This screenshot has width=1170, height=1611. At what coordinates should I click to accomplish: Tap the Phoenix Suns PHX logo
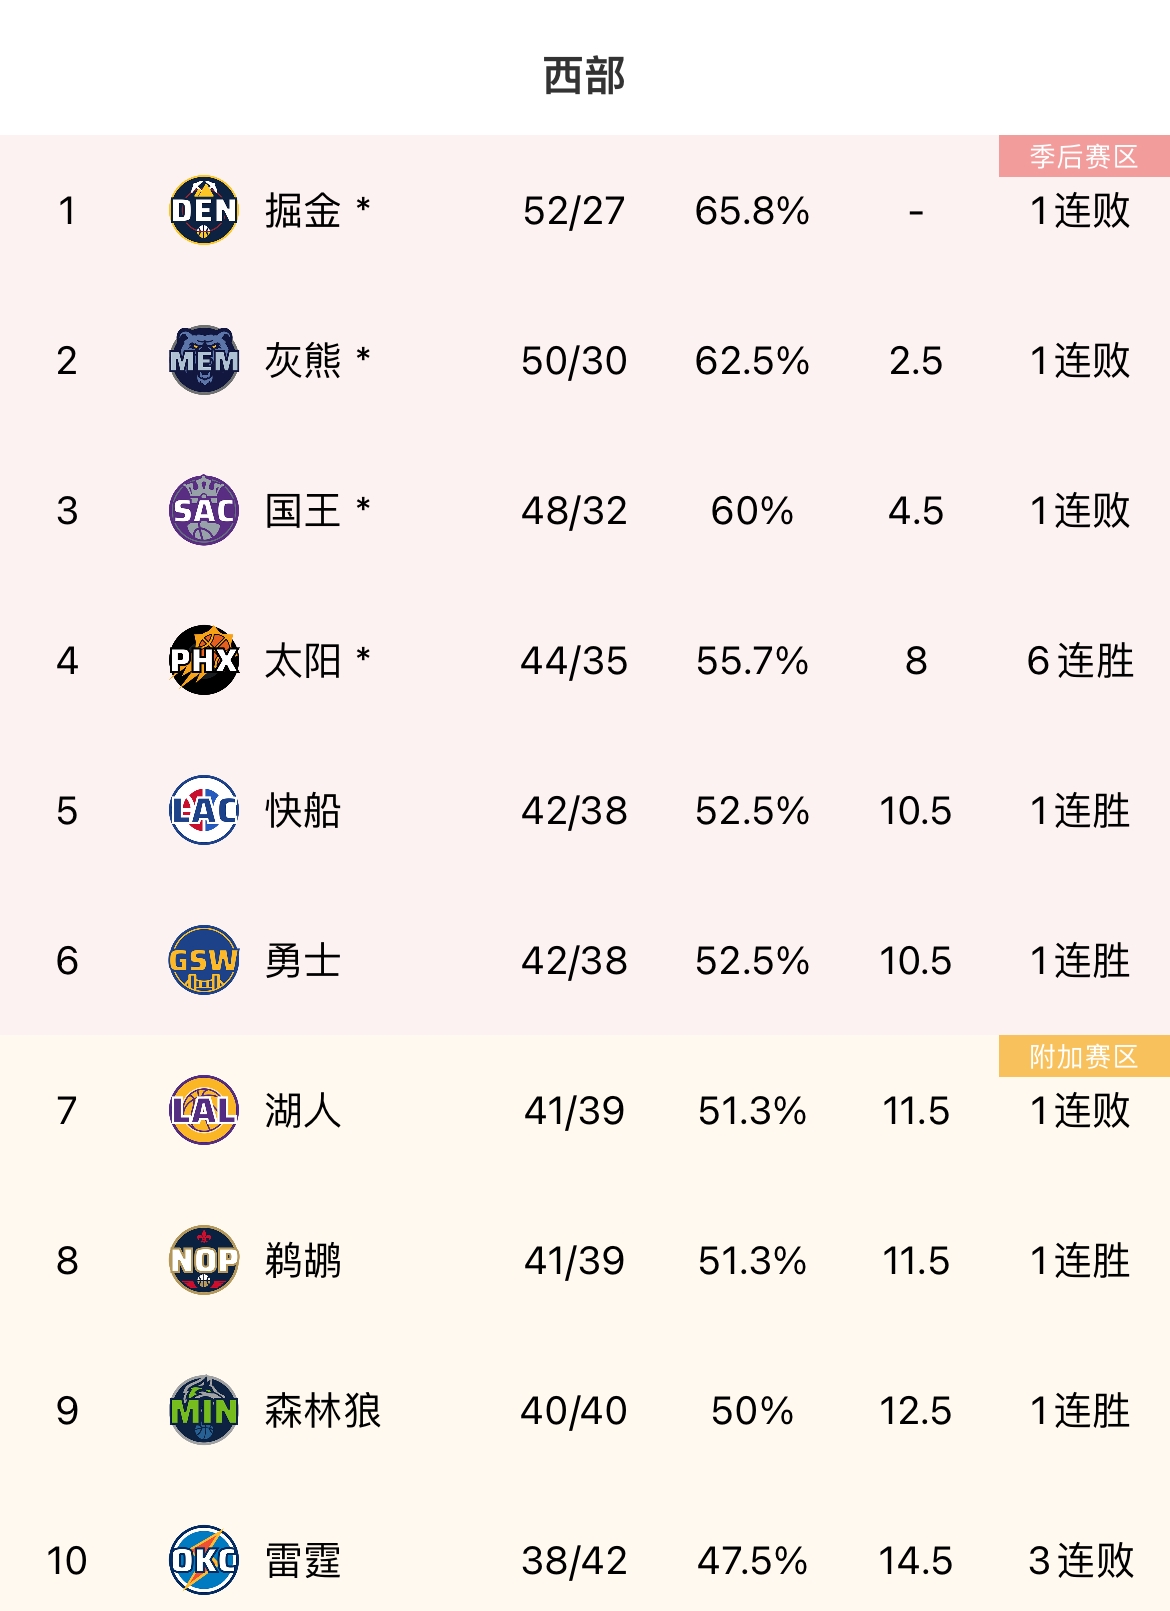click(x=204, y=660)
